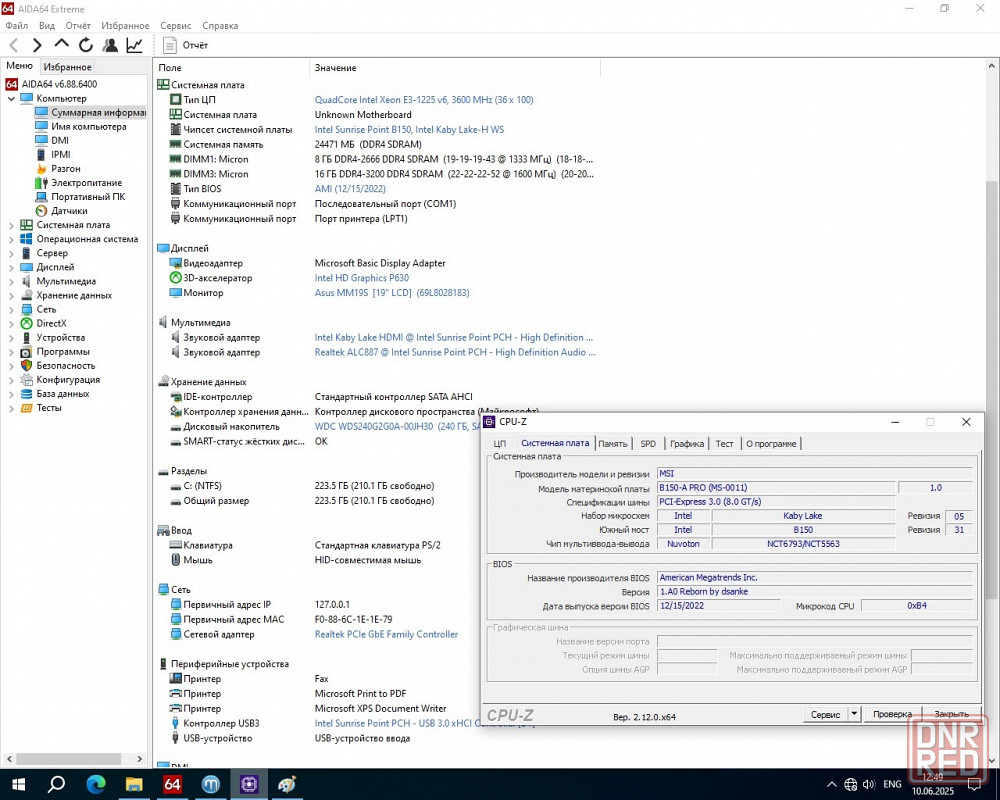Generate a report with the Отчёт button
The width and height of the screenshot is (1000, 800).
click(186, 45)
